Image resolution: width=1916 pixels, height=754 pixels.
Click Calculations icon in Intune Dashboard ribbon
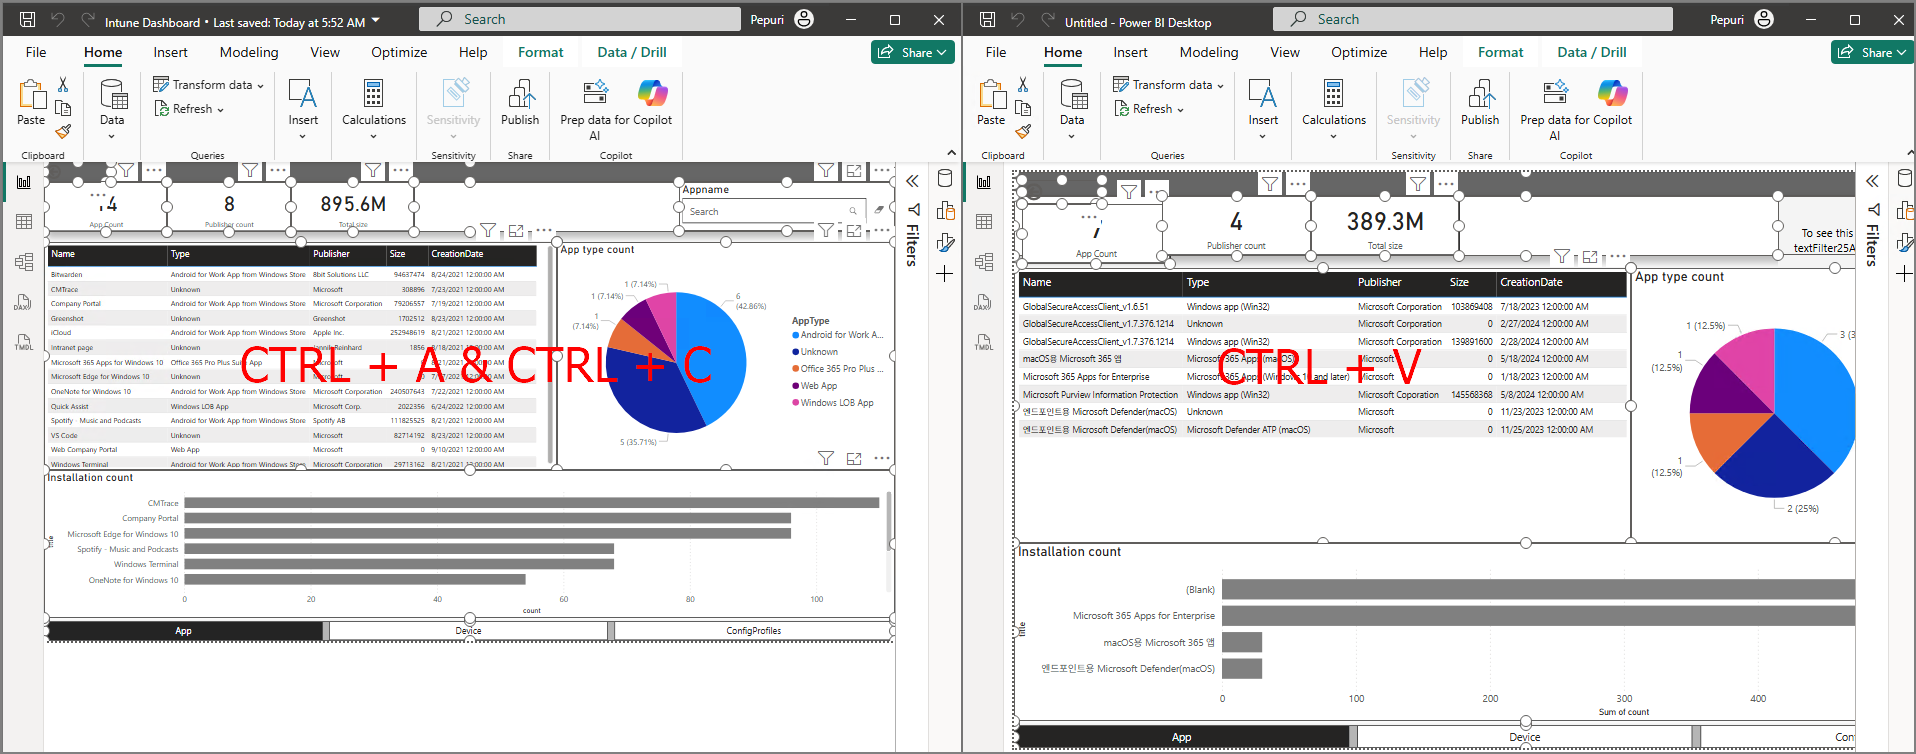pyautogui.click(x=373, y=94)
